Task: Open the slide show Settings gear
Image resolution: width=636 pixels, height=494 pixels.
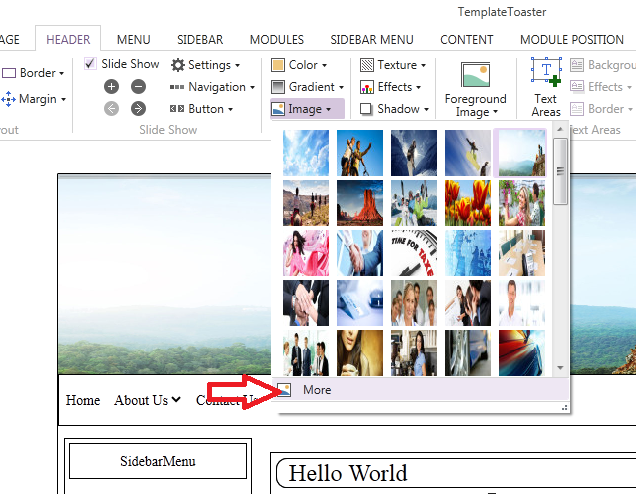Action: (178, 65)
